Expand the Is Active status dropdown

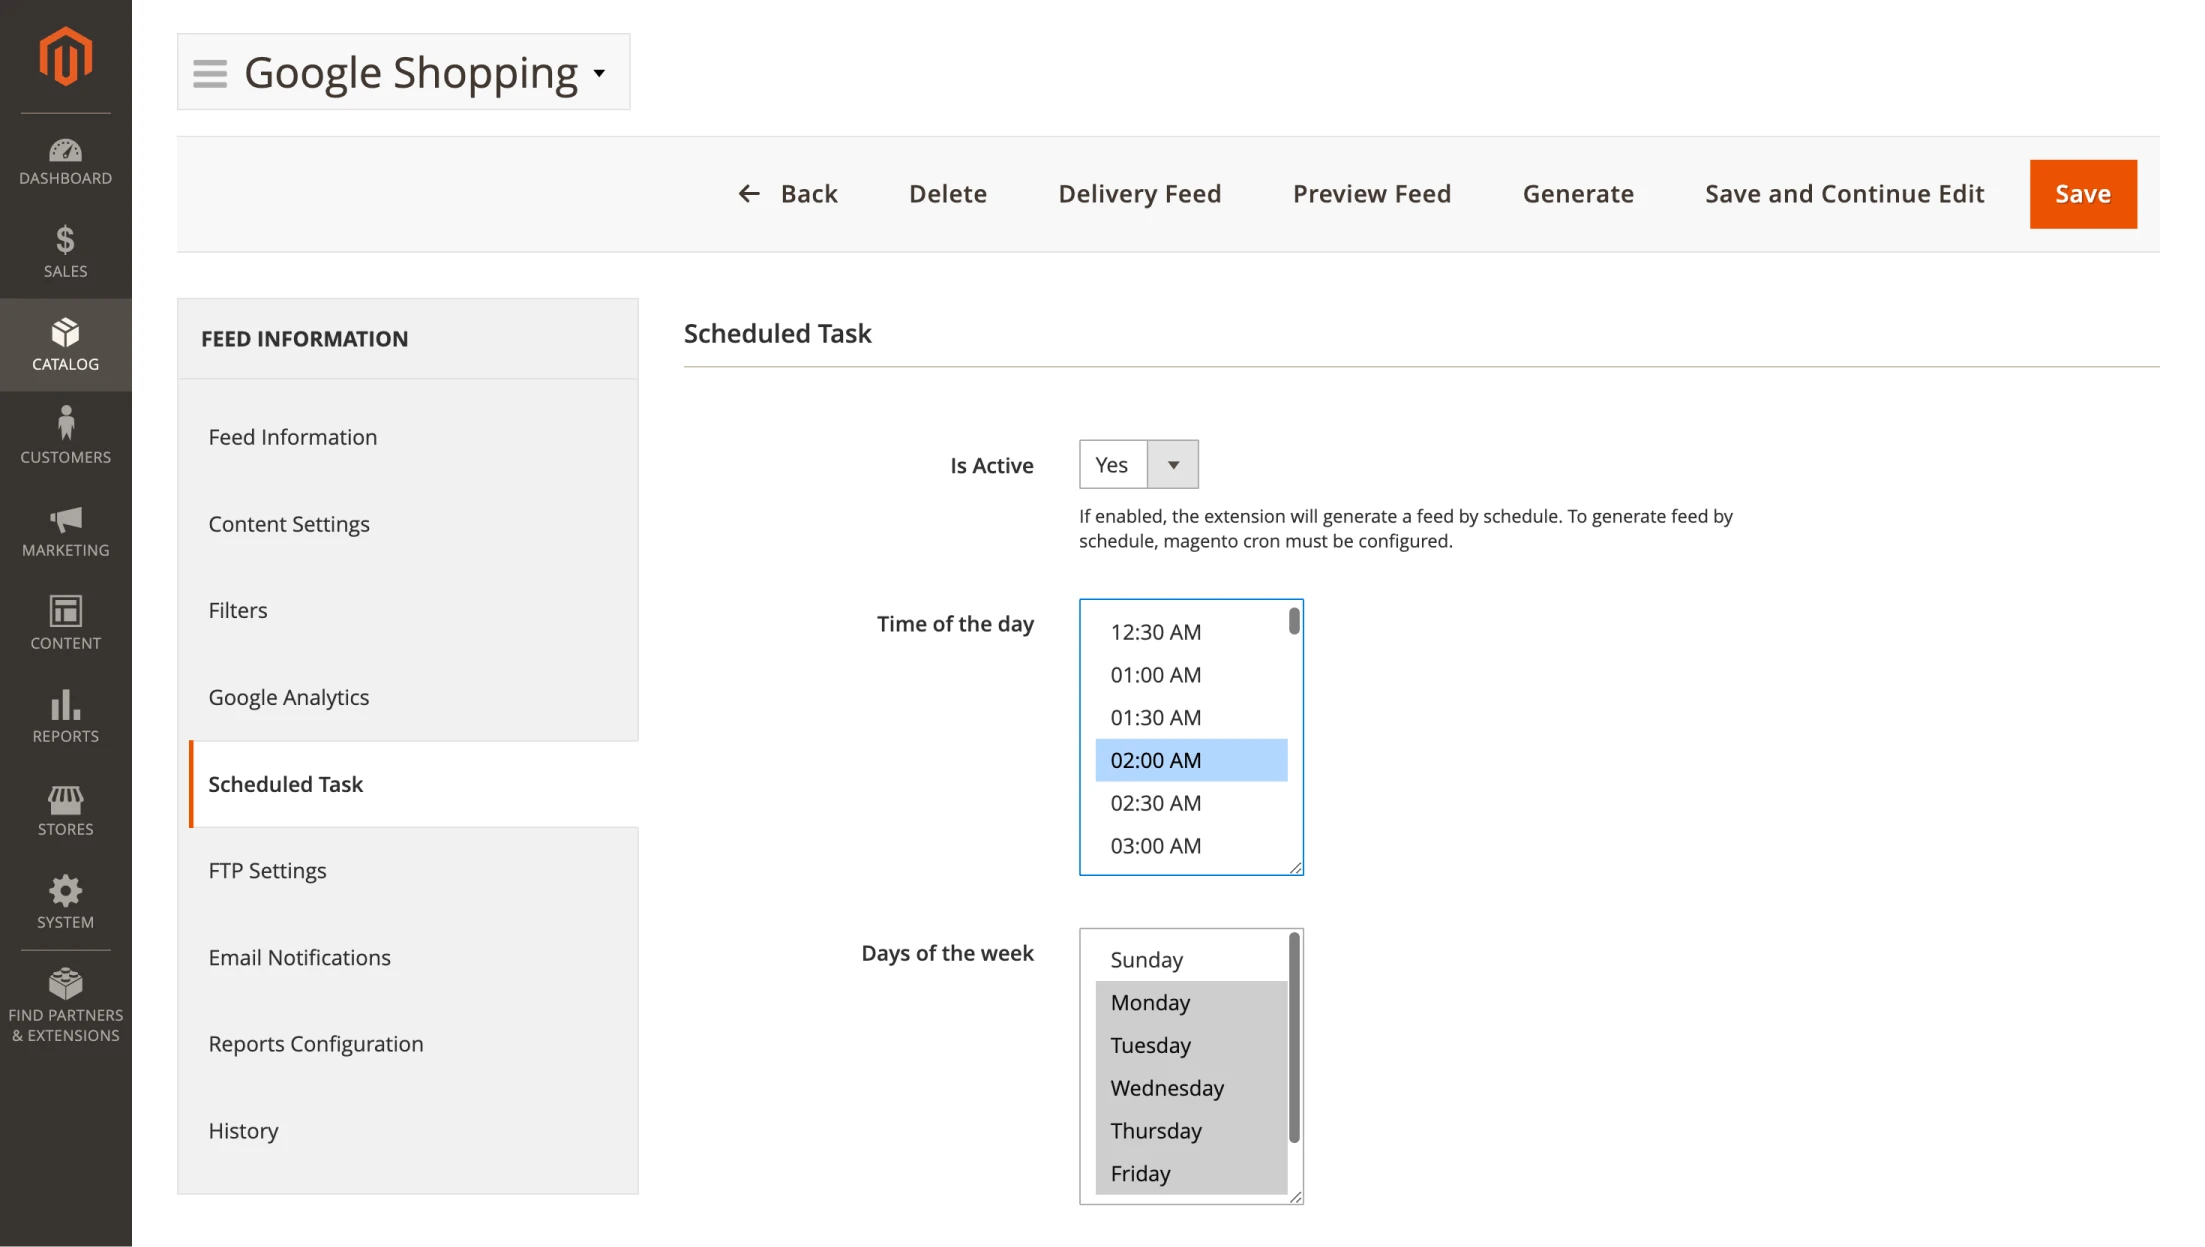pos(1174,464)
